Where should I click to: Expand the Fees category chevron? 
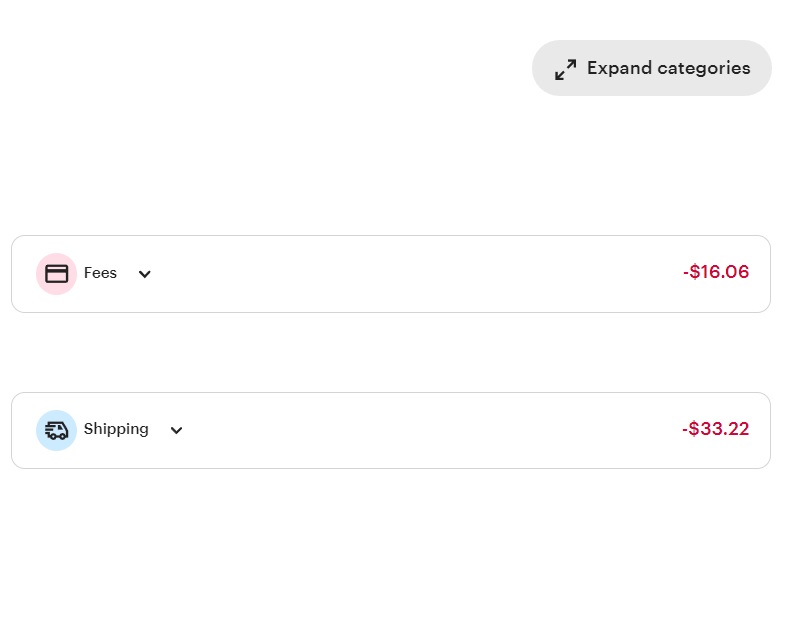(145, 274)
